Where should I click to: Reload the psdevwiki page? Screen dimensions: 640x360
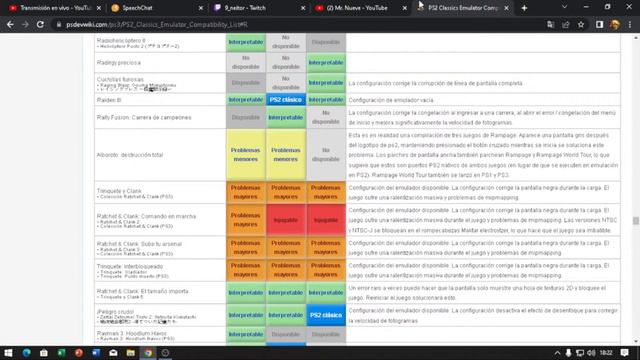(40, 24)
